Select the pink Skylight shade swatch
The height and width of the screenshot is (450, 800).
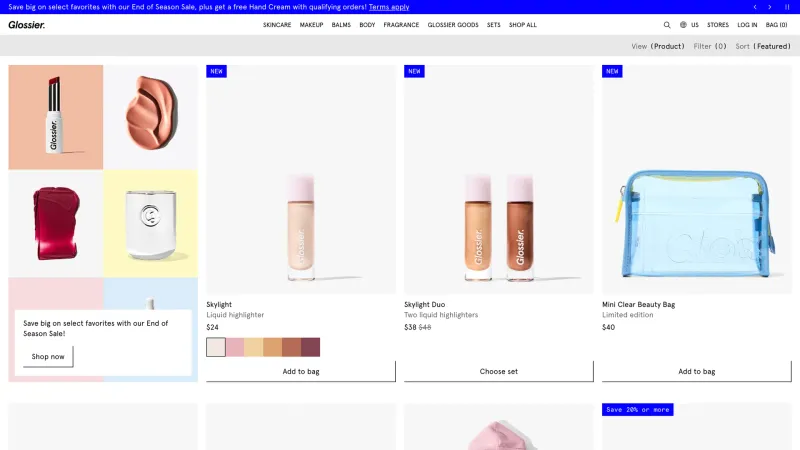point(235,347)
